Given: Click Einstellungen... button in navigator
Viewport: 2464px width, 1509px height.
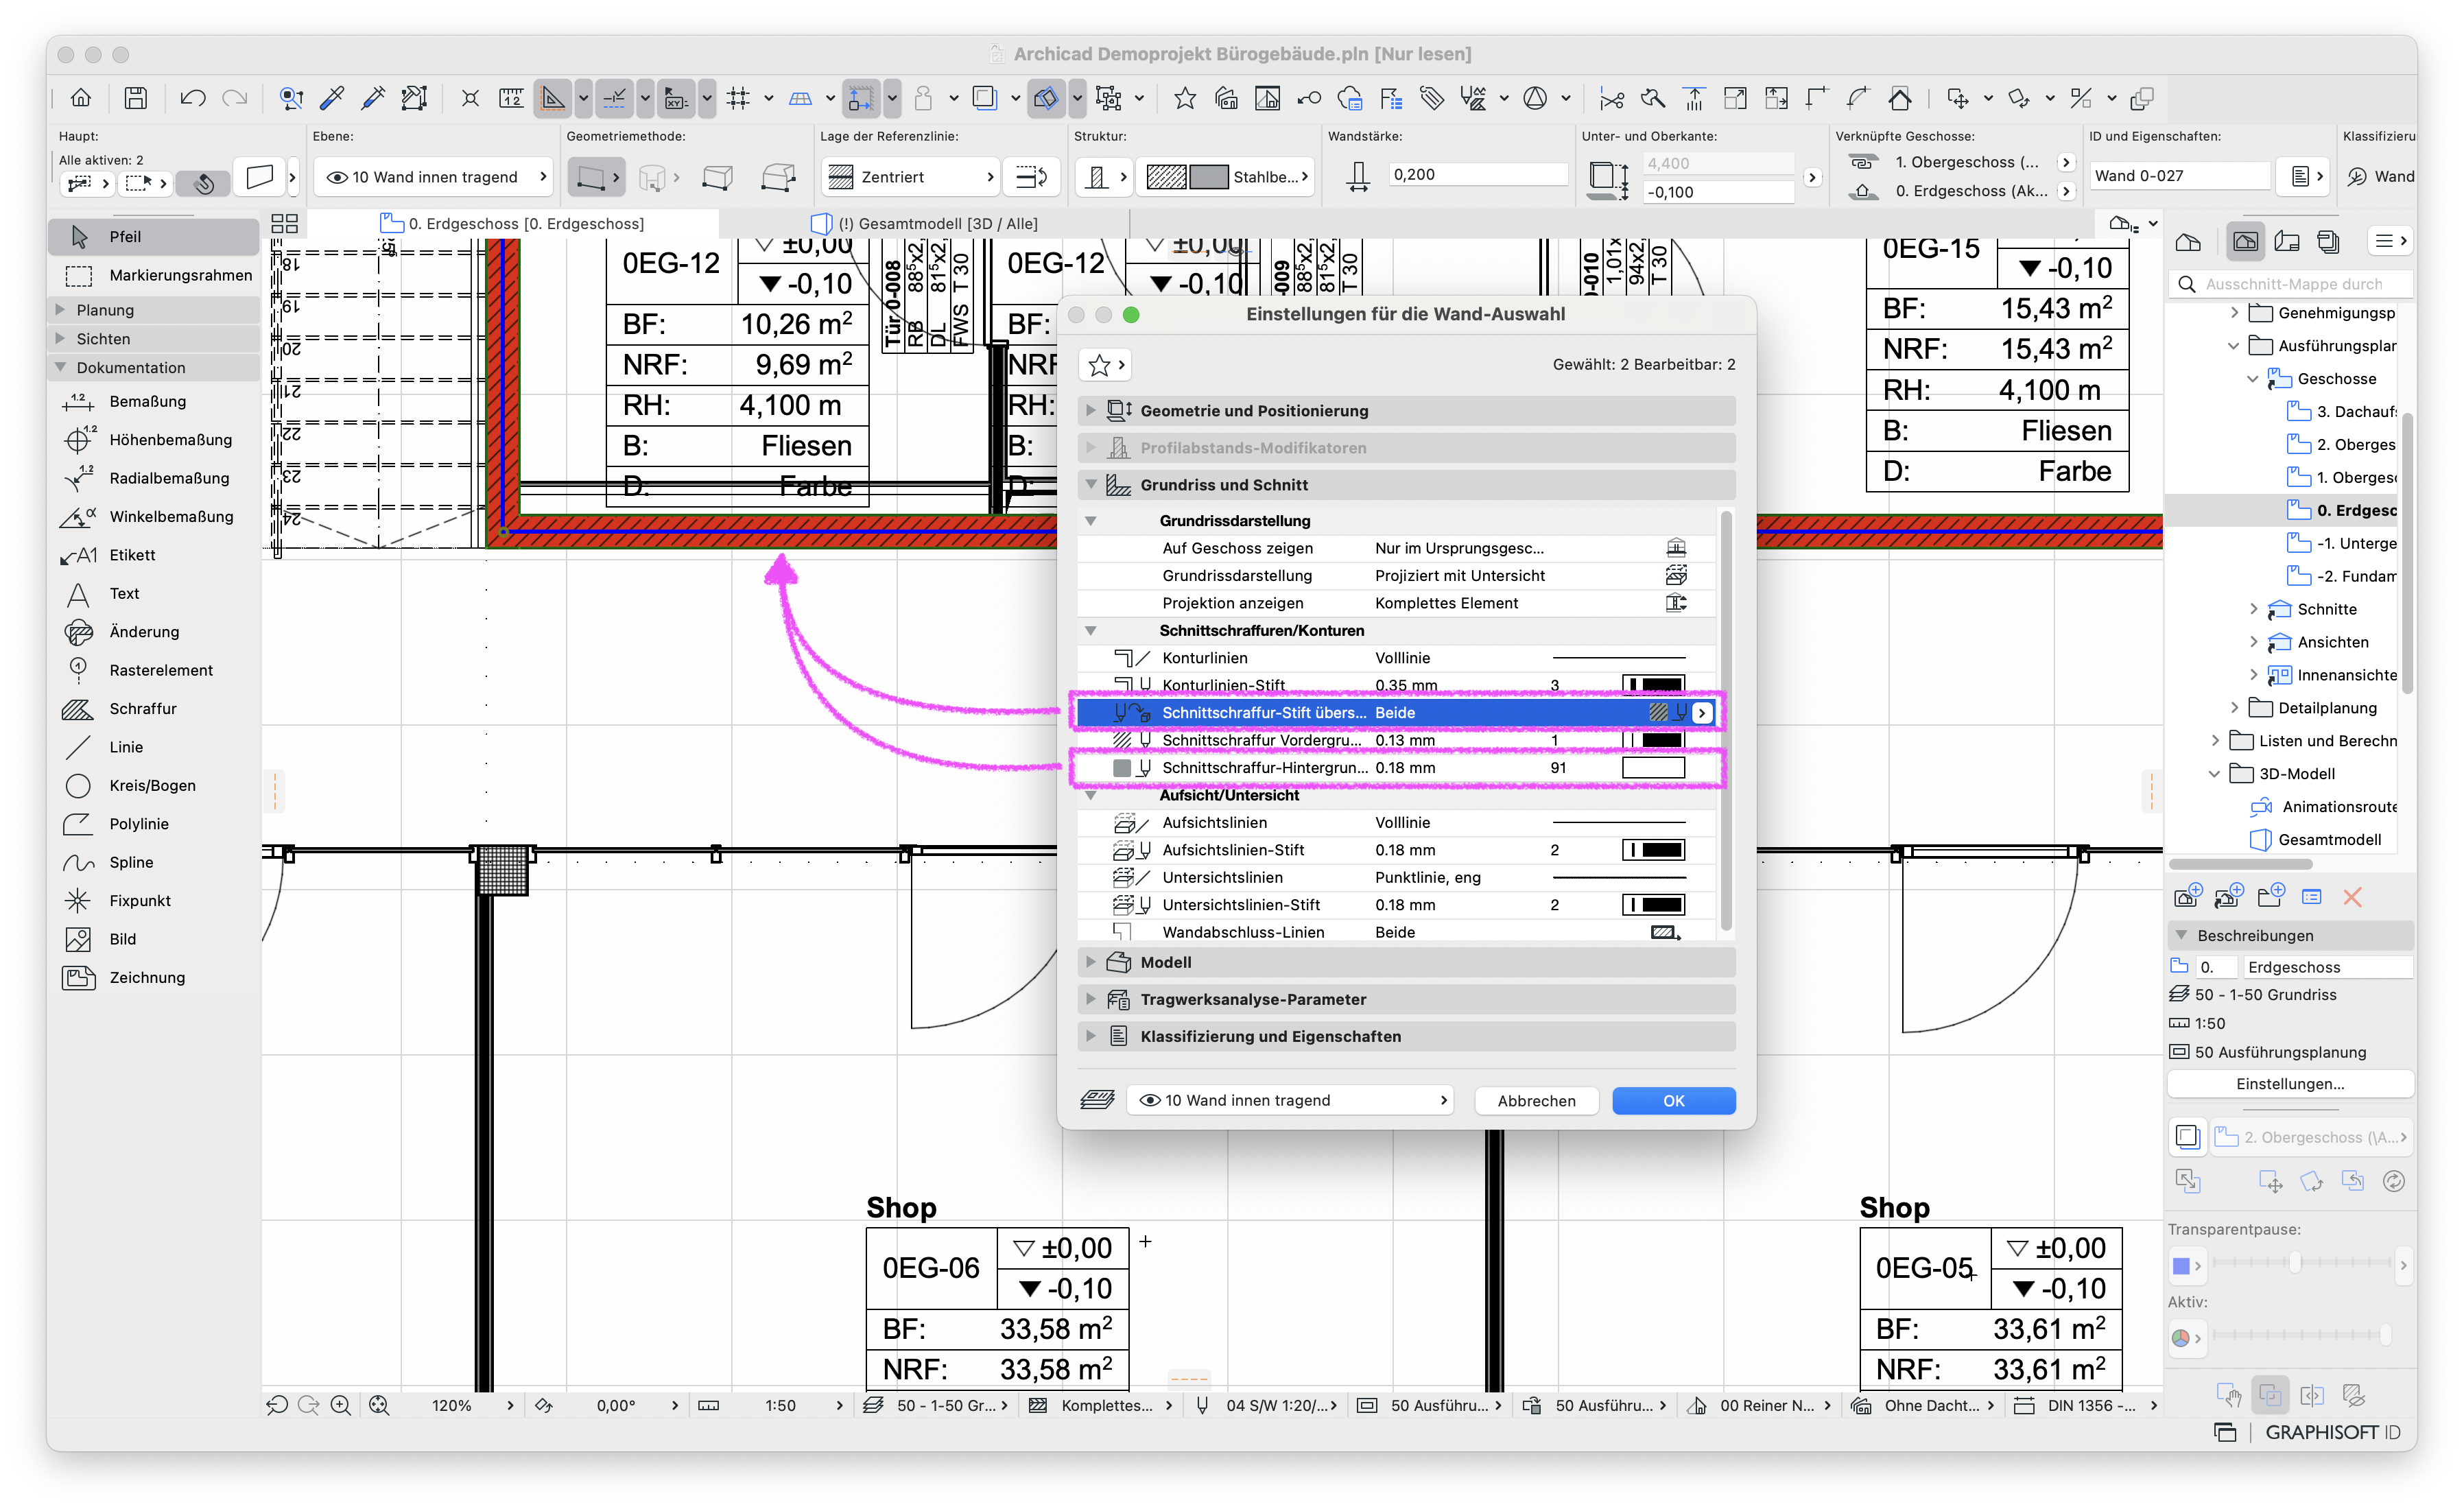Looking at the screenshot, I should tap(2290, 1084).
